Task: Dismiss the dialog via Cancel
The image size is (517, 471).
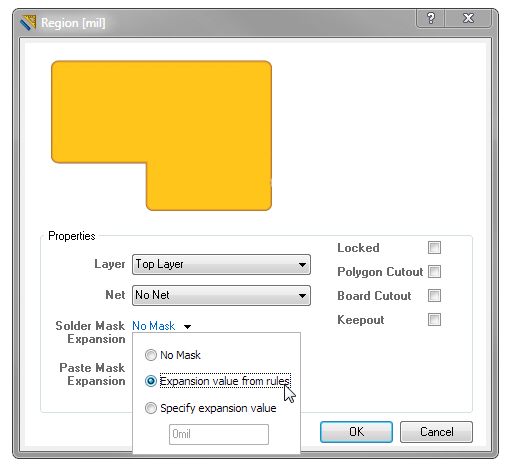Action: pyautogui.click(x=436, y=432)
